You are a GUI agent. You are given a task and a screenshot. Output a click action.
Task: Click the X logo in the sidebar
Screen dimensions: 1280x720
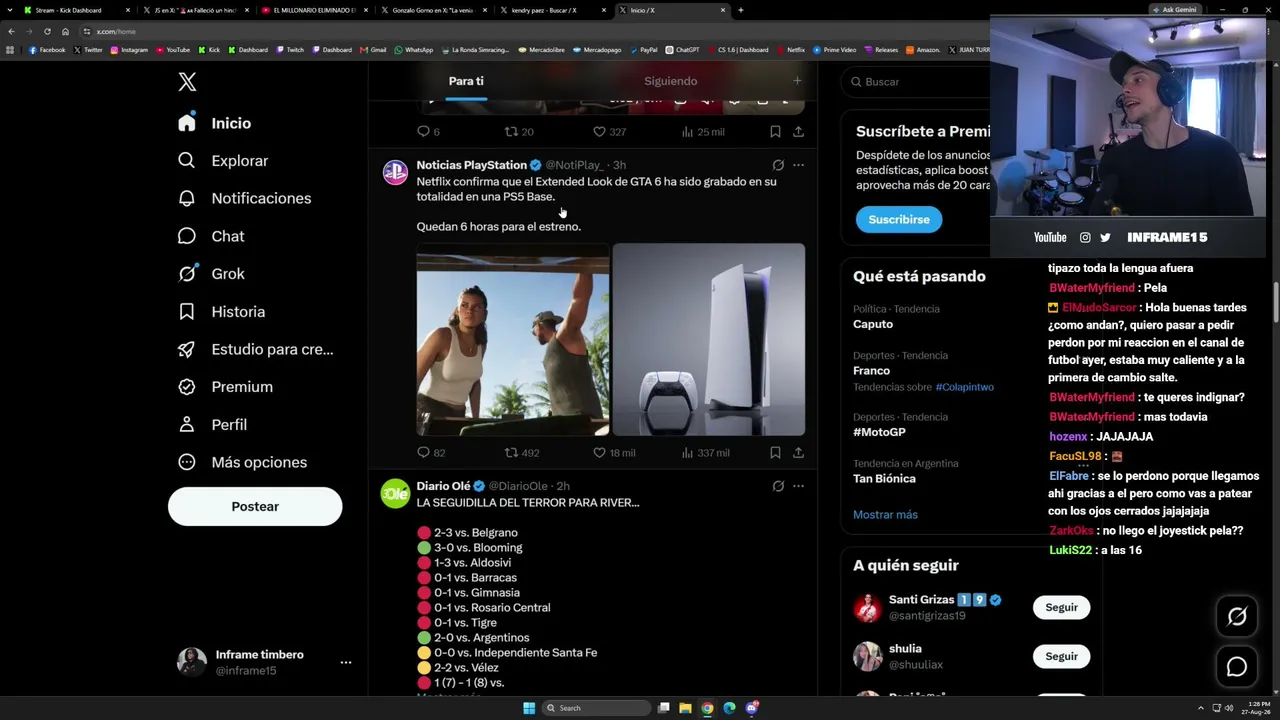[187, 82]
